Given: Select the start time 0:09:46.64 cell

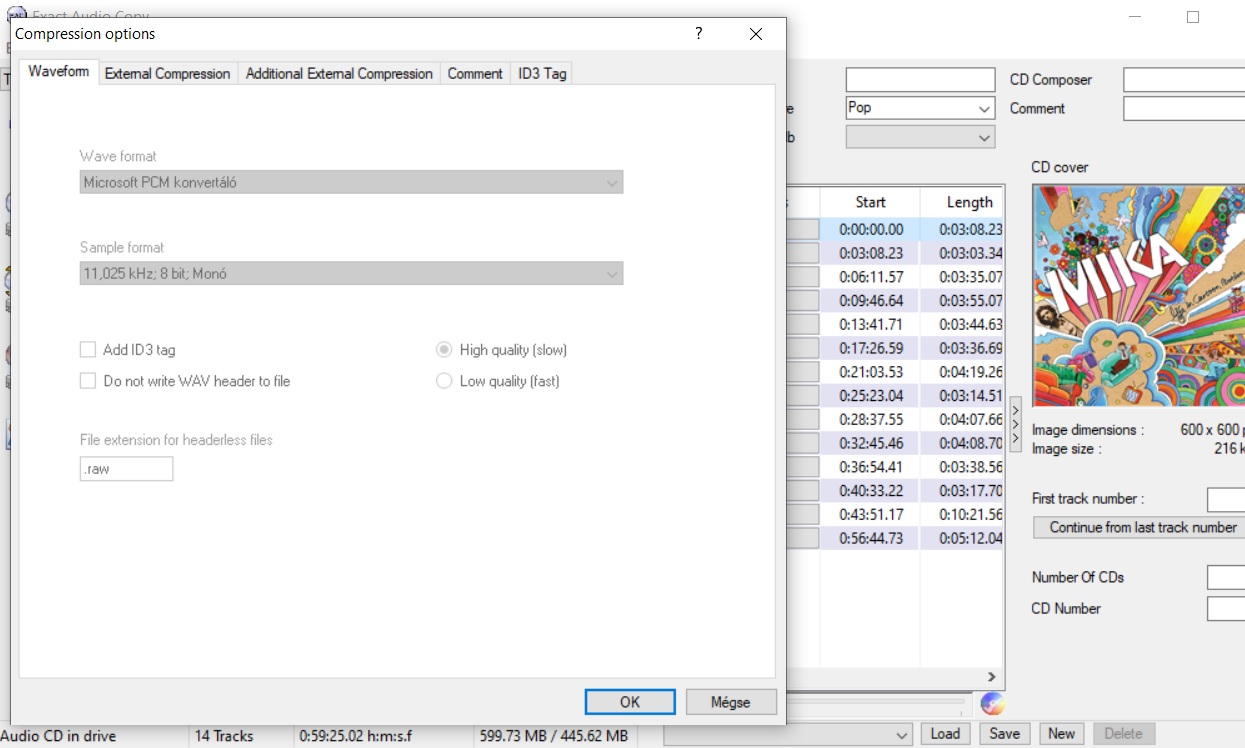Looking at the screenshot, I should pyautogui.click(x=870, y=300).
